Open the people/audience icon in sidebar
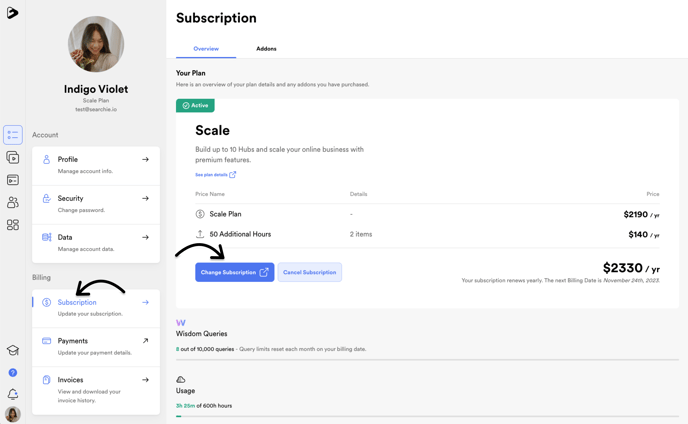 click(13, 202)
